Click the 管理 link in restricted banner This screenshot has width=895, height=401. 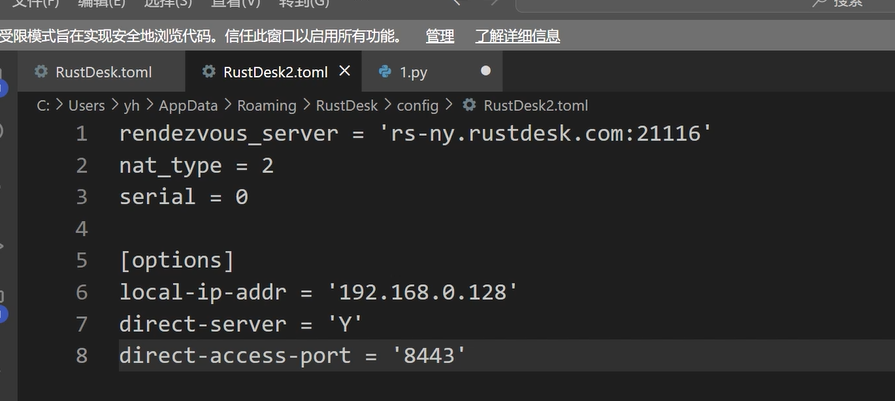pos(440,36)
